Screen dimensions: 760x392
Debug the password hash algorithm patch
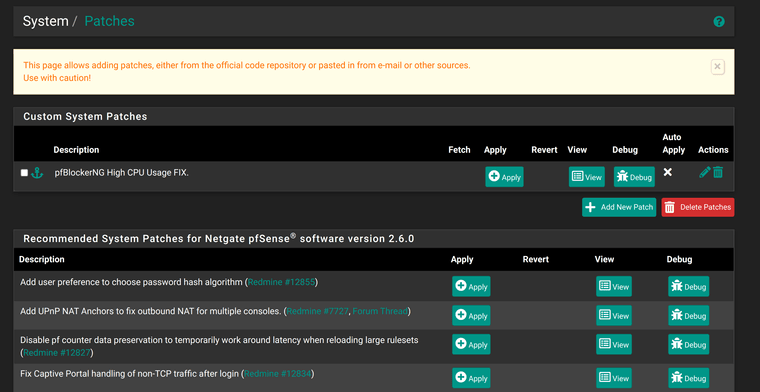(x=688, y=286)
